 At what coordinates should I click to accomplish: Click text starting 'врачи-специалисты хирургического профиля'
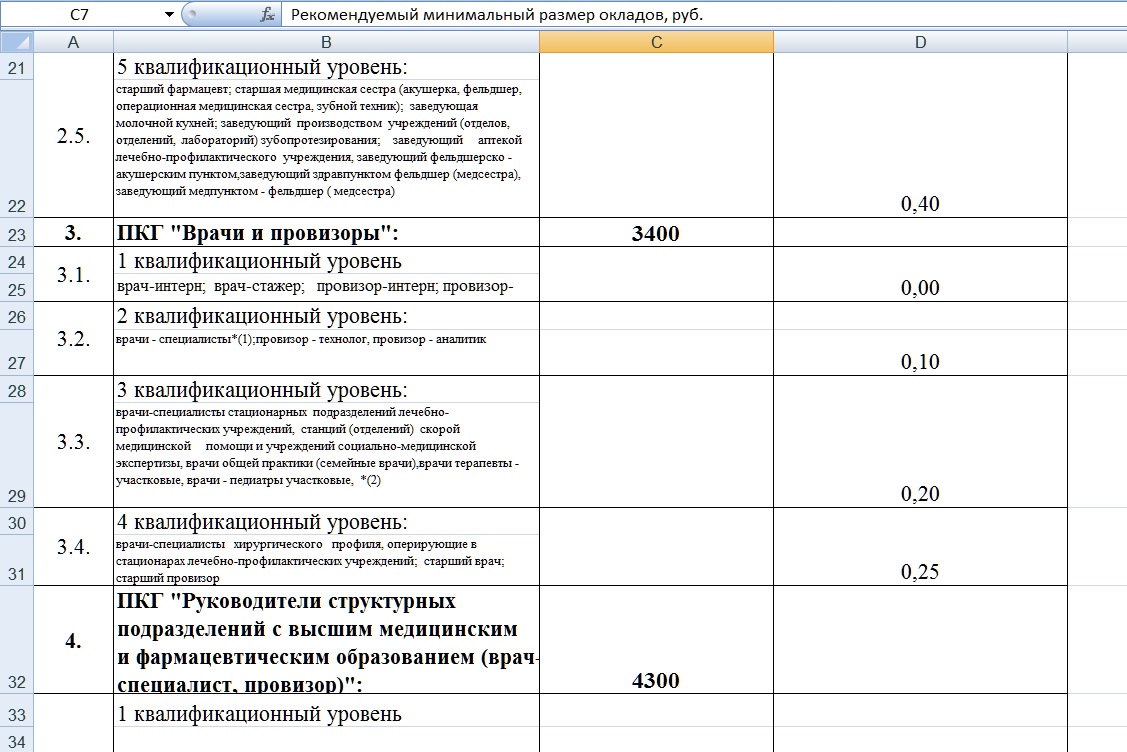point(310,561)
